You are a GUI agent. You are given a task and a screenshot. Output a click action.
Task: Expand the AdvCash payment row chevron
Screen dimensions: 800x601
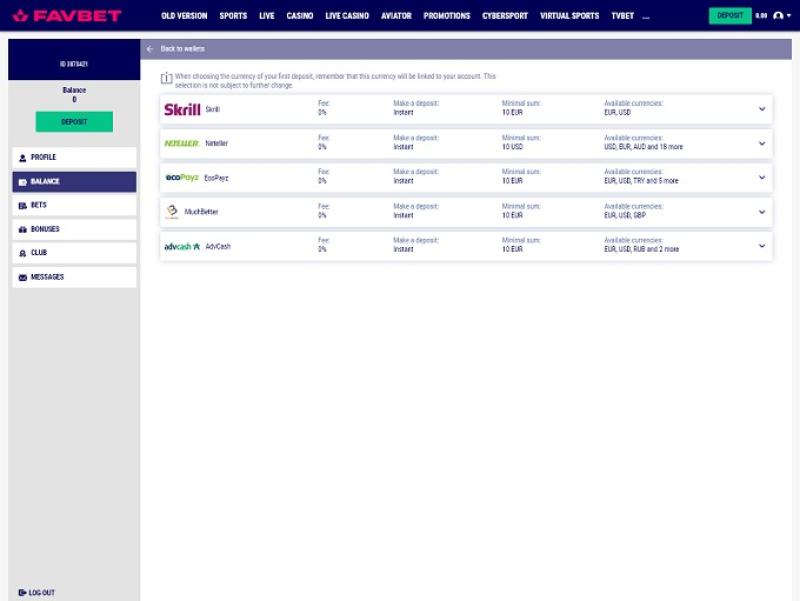click(x=762, y=246)
